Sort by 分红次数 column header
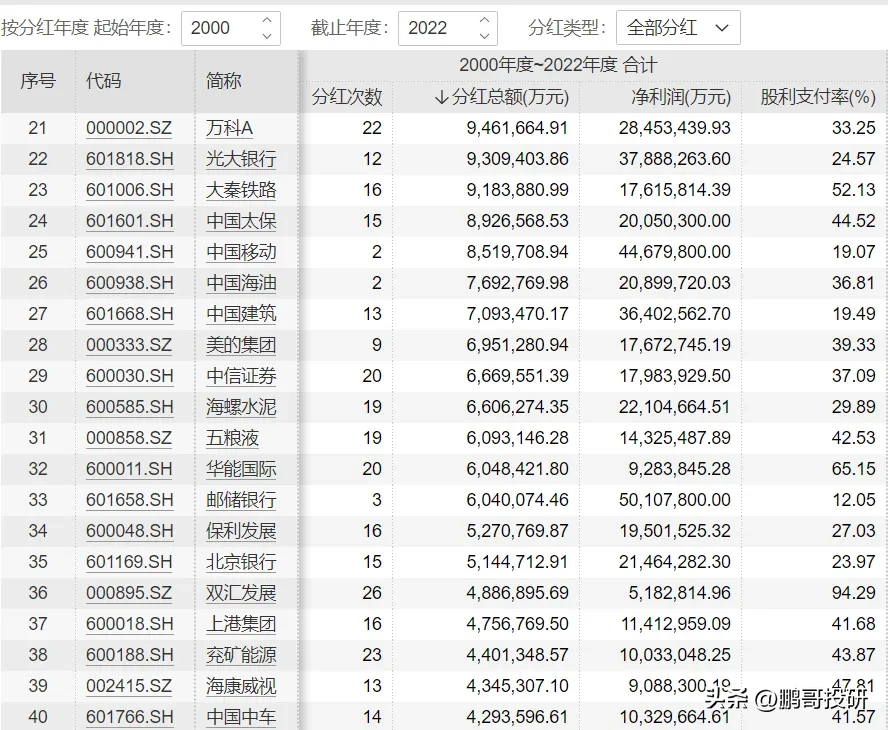This screenshot has width=888, height=730. [347, 97]
